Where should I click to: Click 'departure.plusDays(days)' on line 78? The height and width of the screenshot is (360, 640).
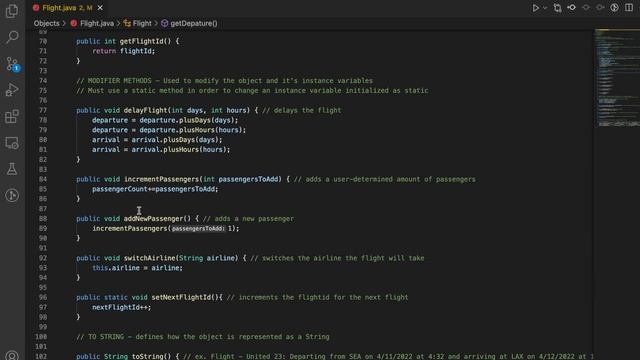click(x=187, y=120)
